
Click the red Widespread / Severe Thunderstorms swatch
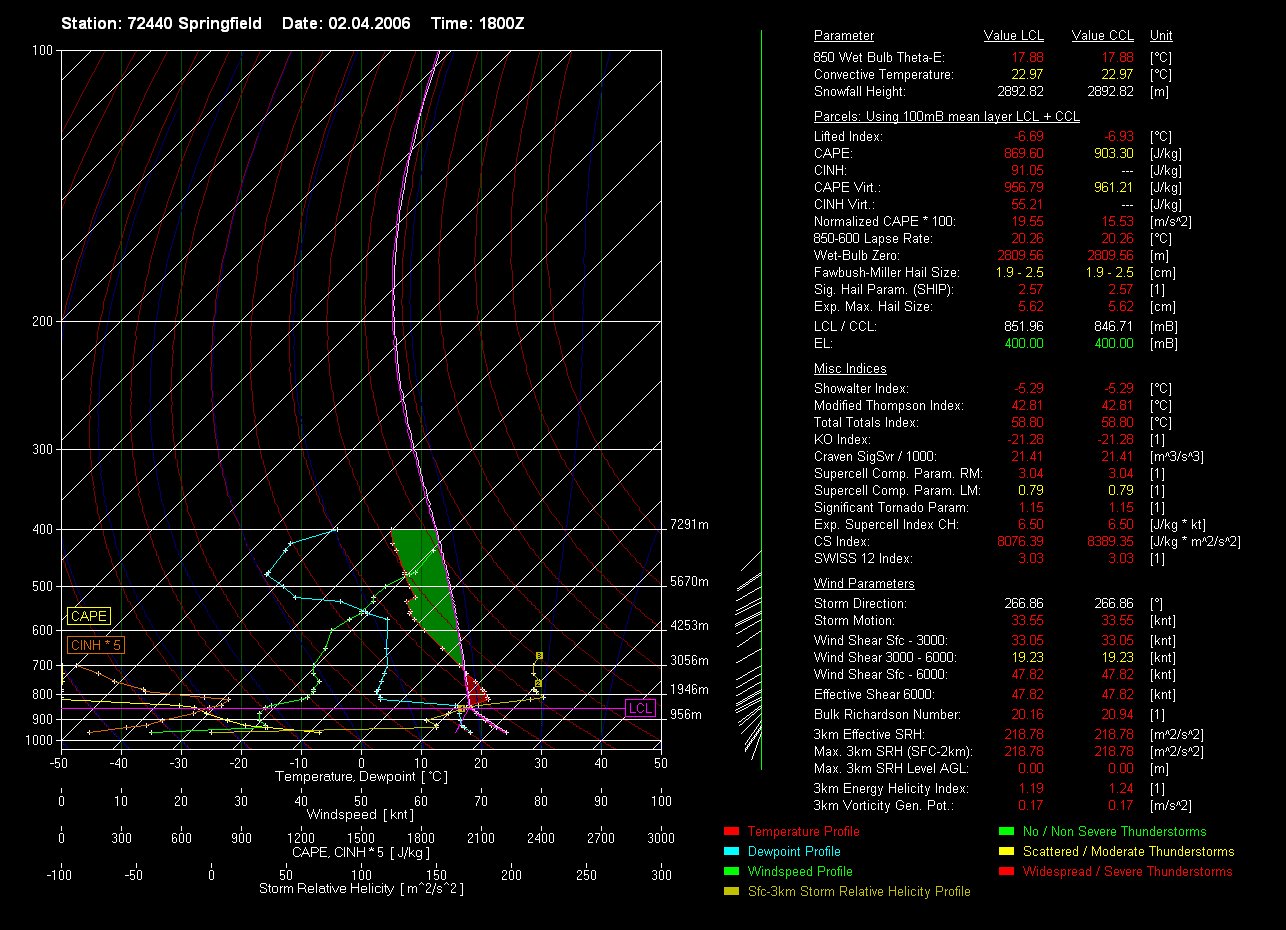pyautogui.click(x=1005, y=872)
